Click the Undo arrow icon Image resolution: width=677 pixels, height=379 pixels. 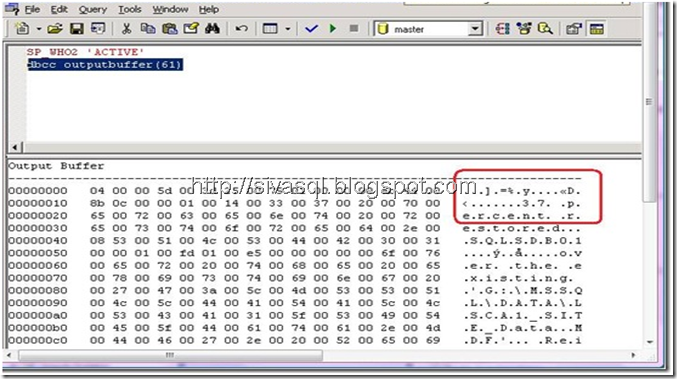click(241, 29)
